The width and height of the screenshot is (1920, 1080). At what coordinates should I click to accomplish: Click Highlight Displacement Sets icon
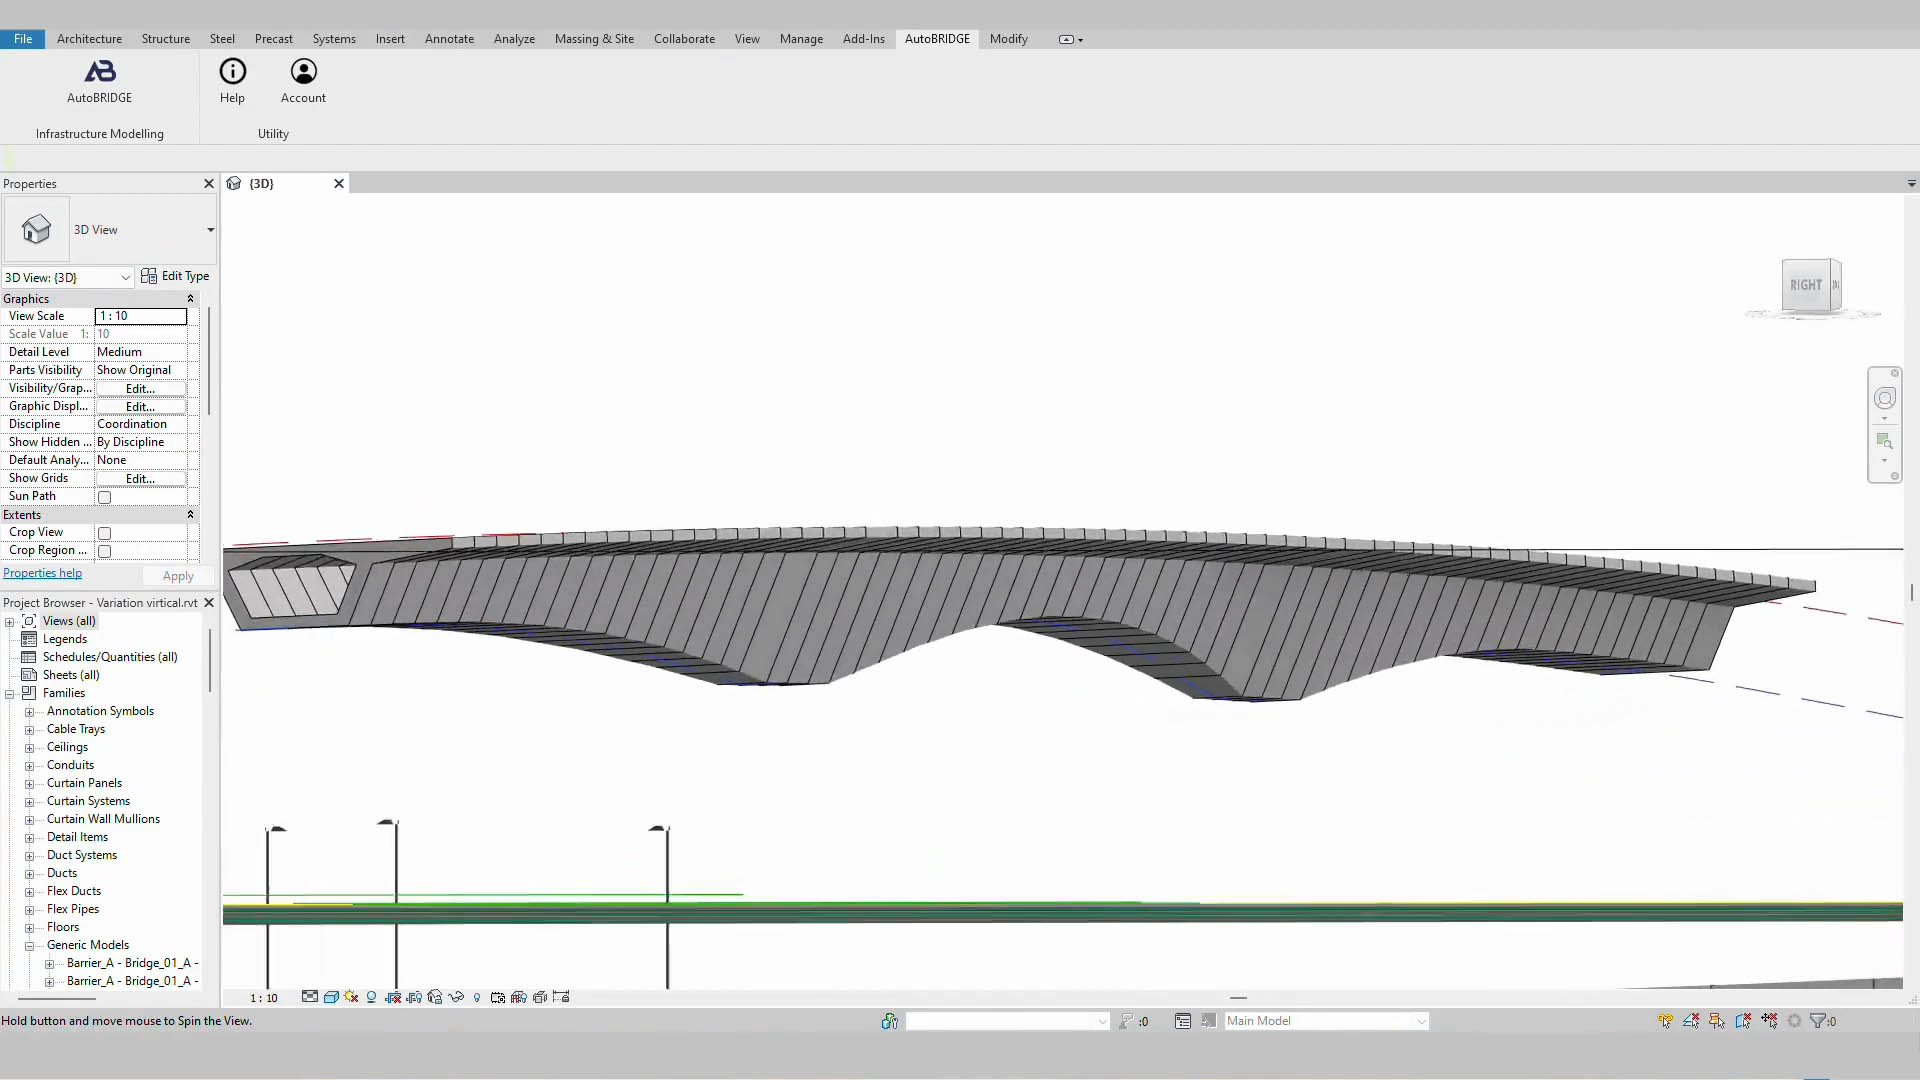(540, 996)
